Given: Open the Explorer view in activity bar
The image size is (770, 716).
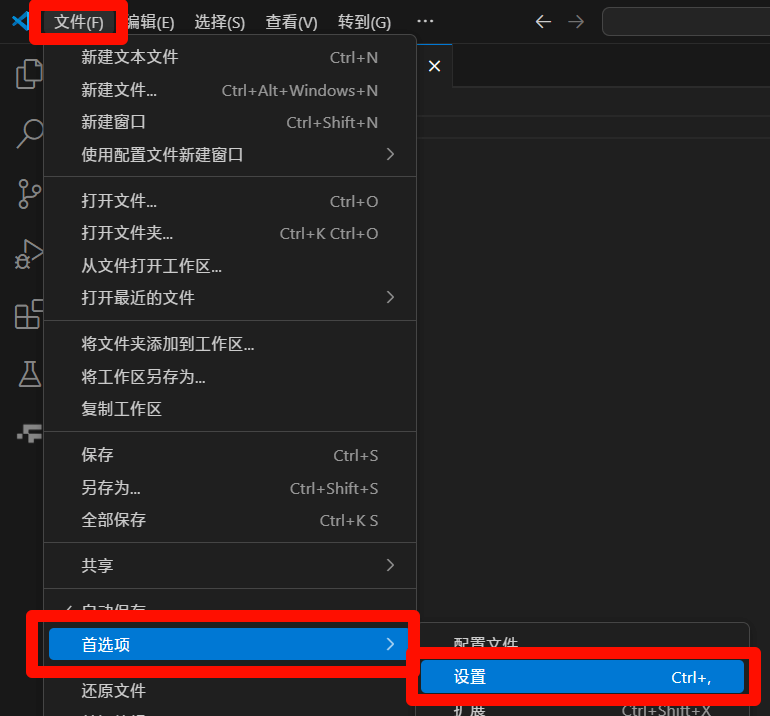Looking at the screenshot, I should tap(29, 74).
